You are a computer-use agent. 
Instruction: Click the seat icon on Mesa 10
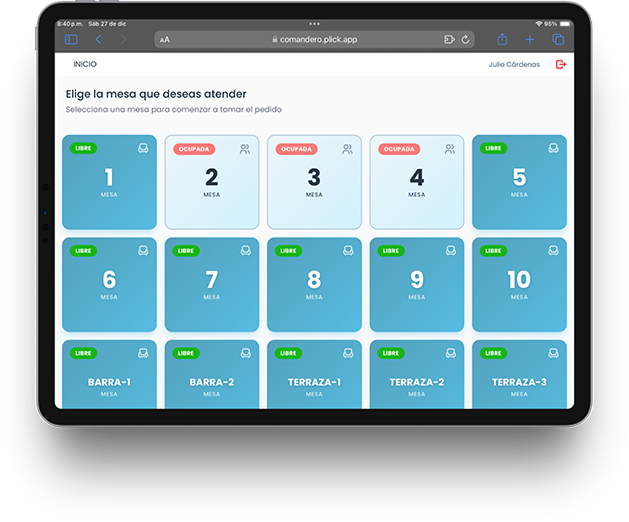coord(553,251)
